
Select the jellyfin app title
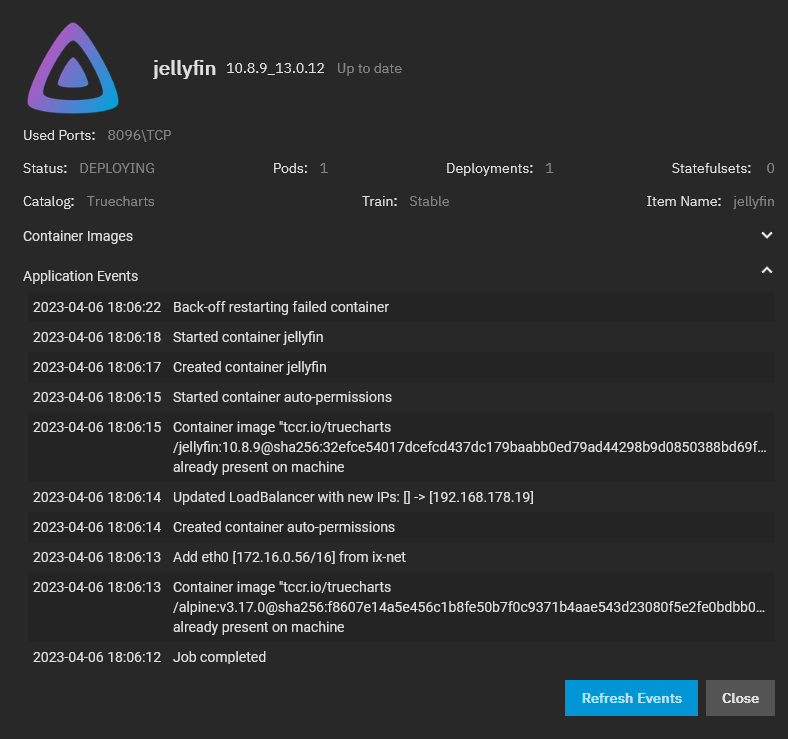184,68
